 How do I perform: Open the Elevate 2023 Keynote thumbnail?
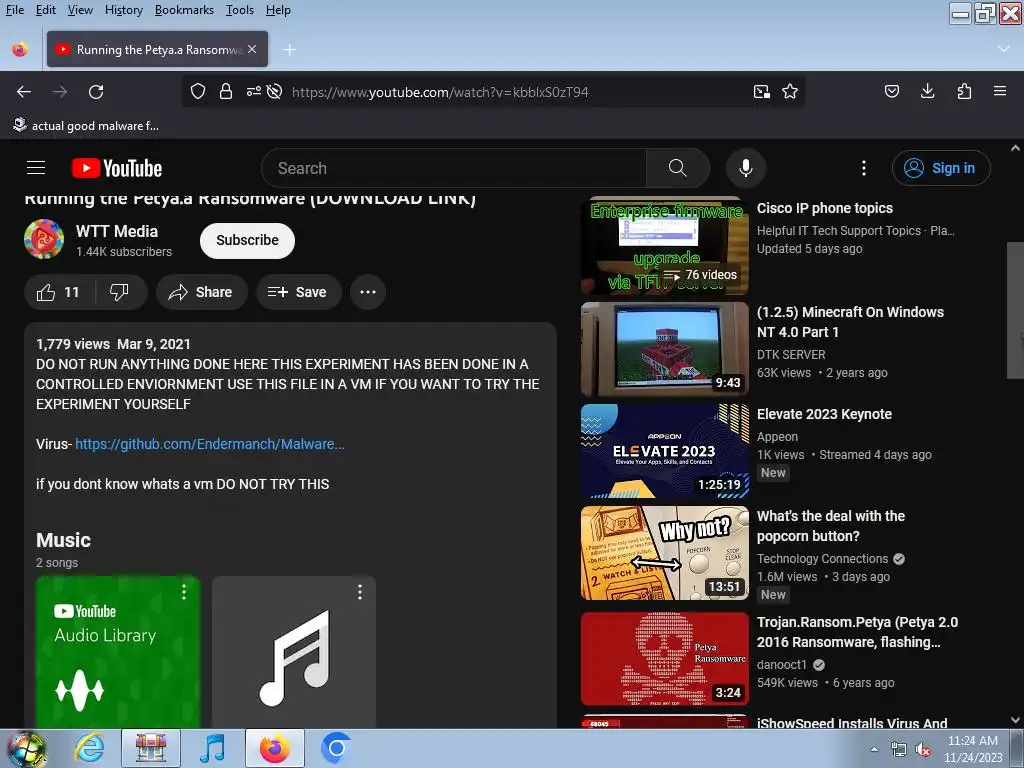tap(665, 451)
